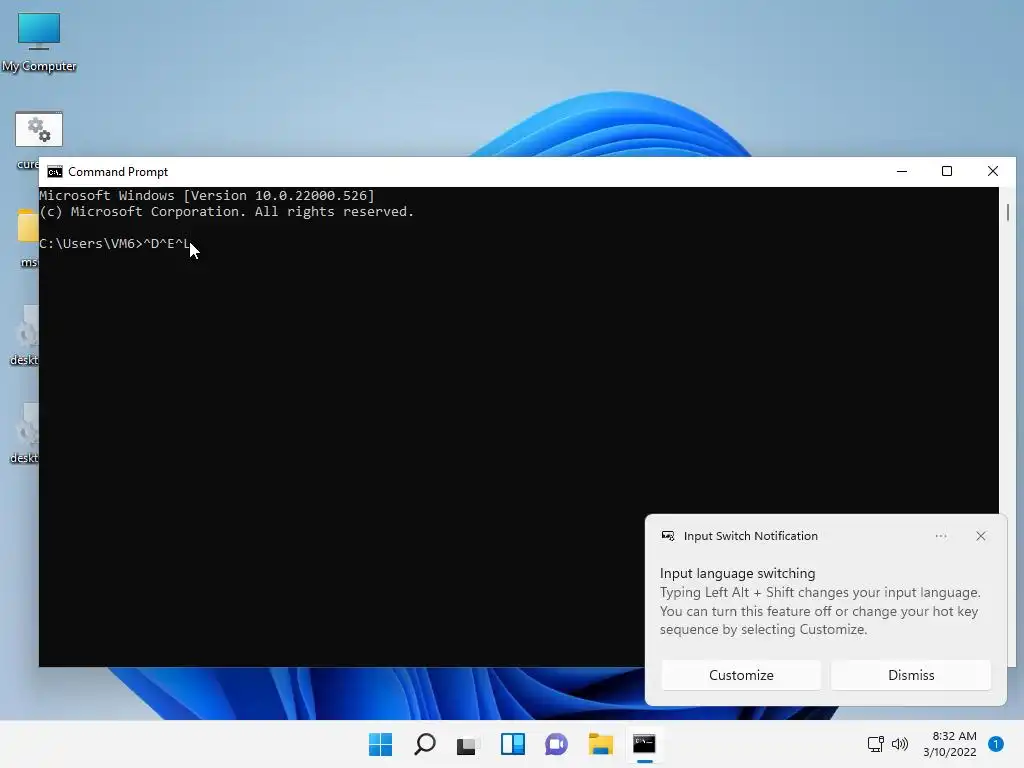This screenshot has height=768, width=1024.
Task: Click the Input Switch Notification icon
Action: pyautogui.click(x=667, y=536)
